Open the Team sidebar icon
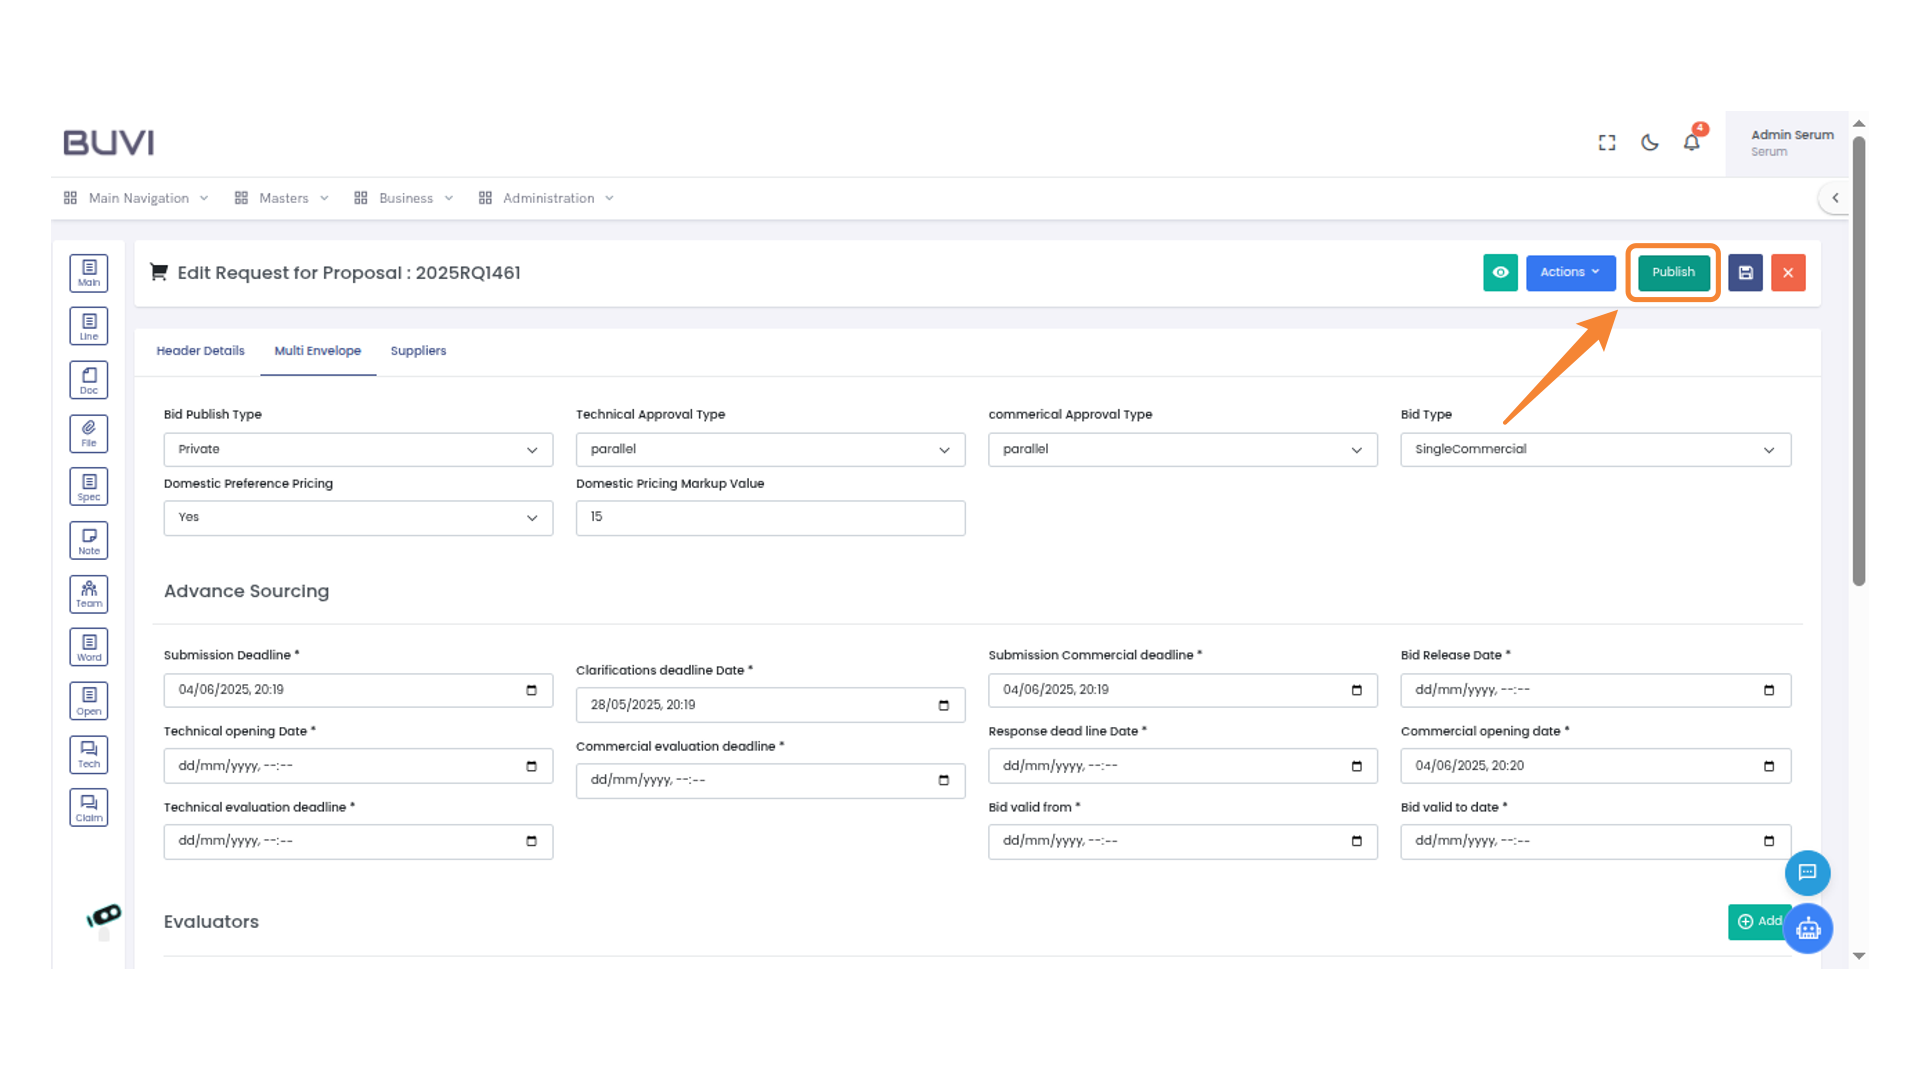The height and width of the screenshot is (1080, 1920). point(89,594)
